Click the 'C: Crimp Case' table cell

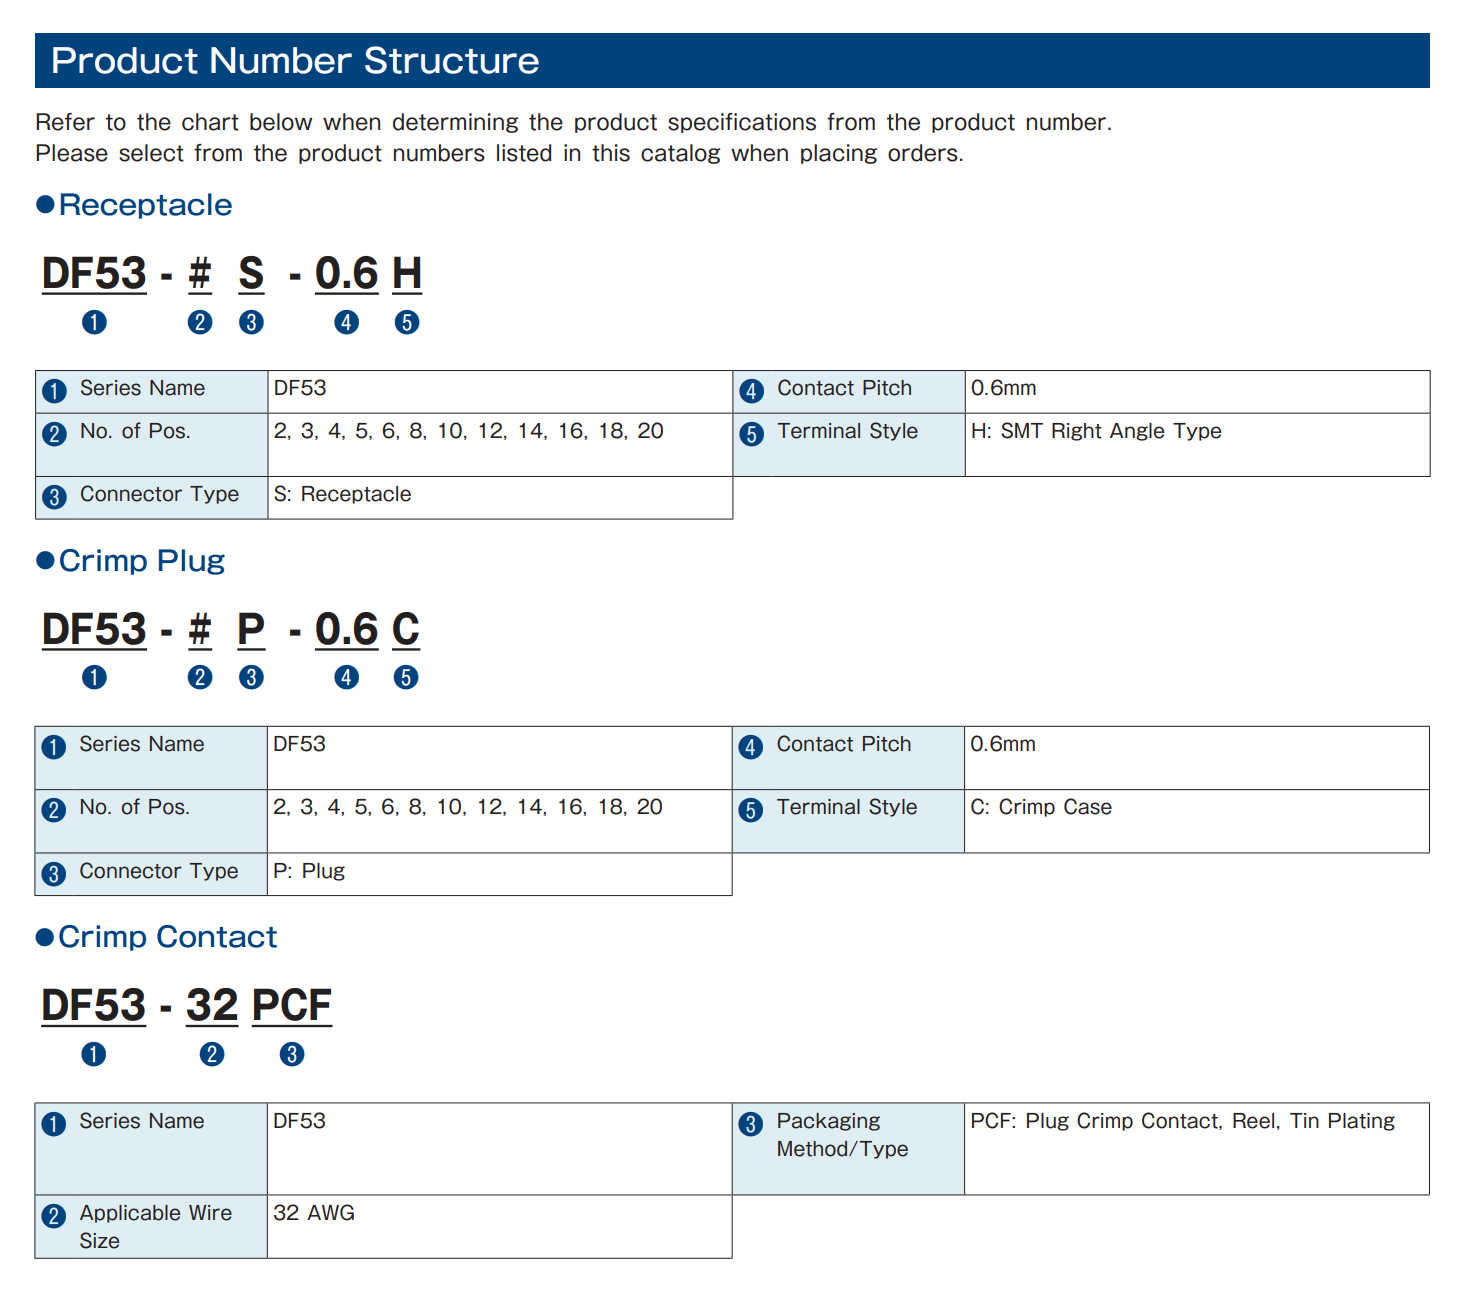click(x=1197, y=821)
